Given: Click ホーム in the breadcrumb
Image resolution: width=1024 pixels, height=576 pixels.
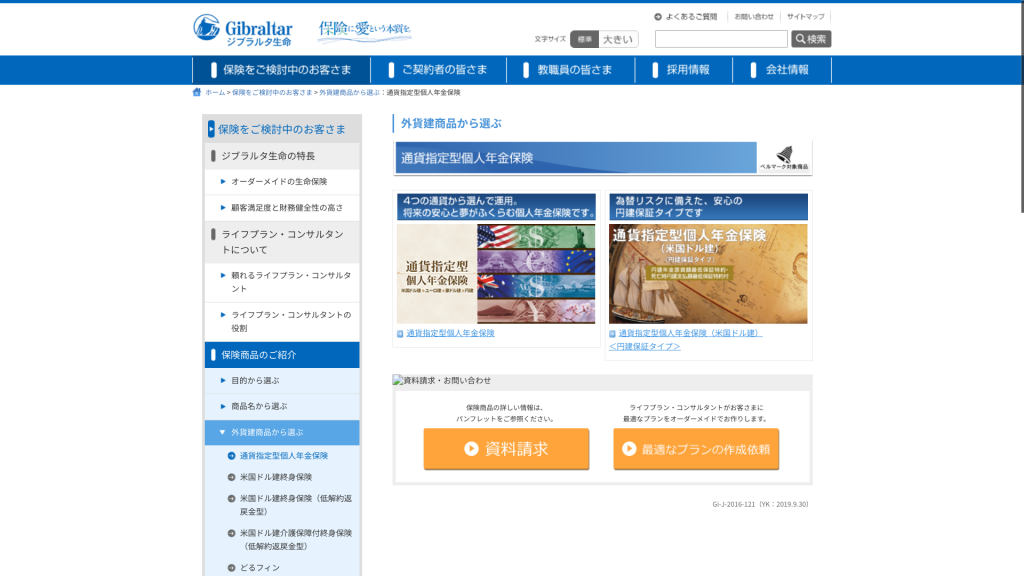Looking at the screenshot, I should (x=215, y=93).
